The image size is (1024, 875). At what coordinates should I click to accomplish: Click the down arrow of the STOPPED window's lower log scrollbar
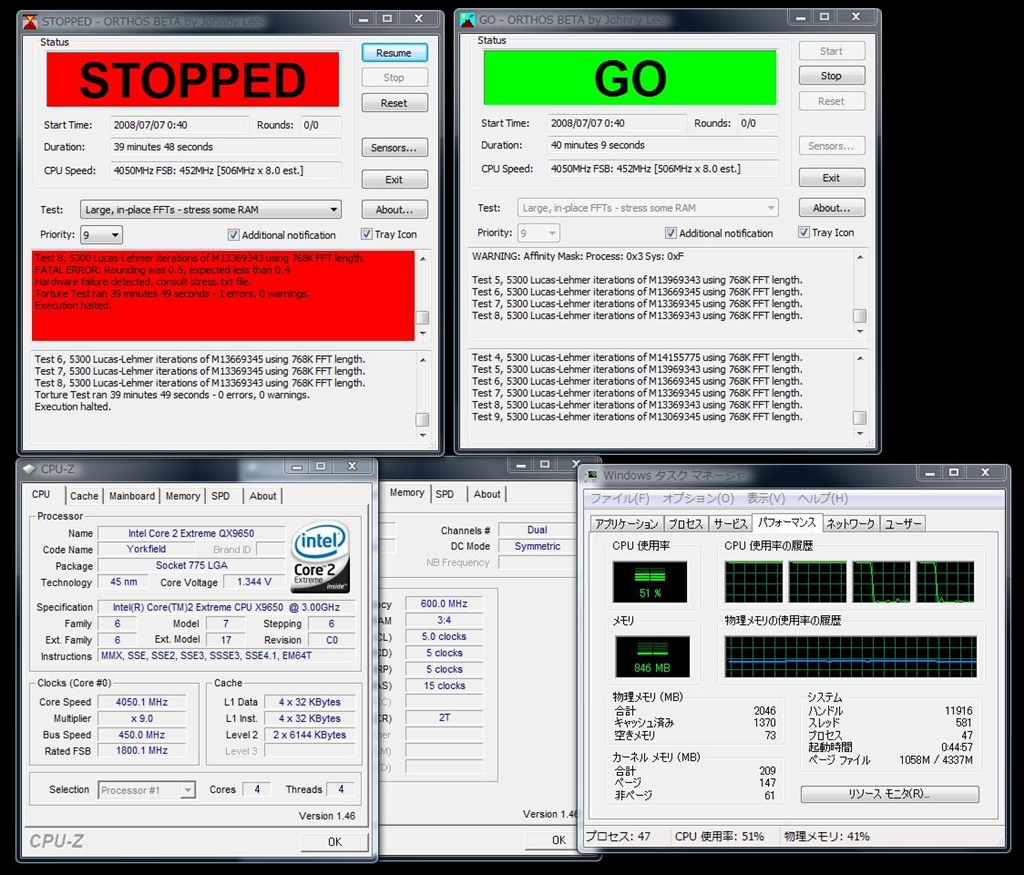coord(423,436)
